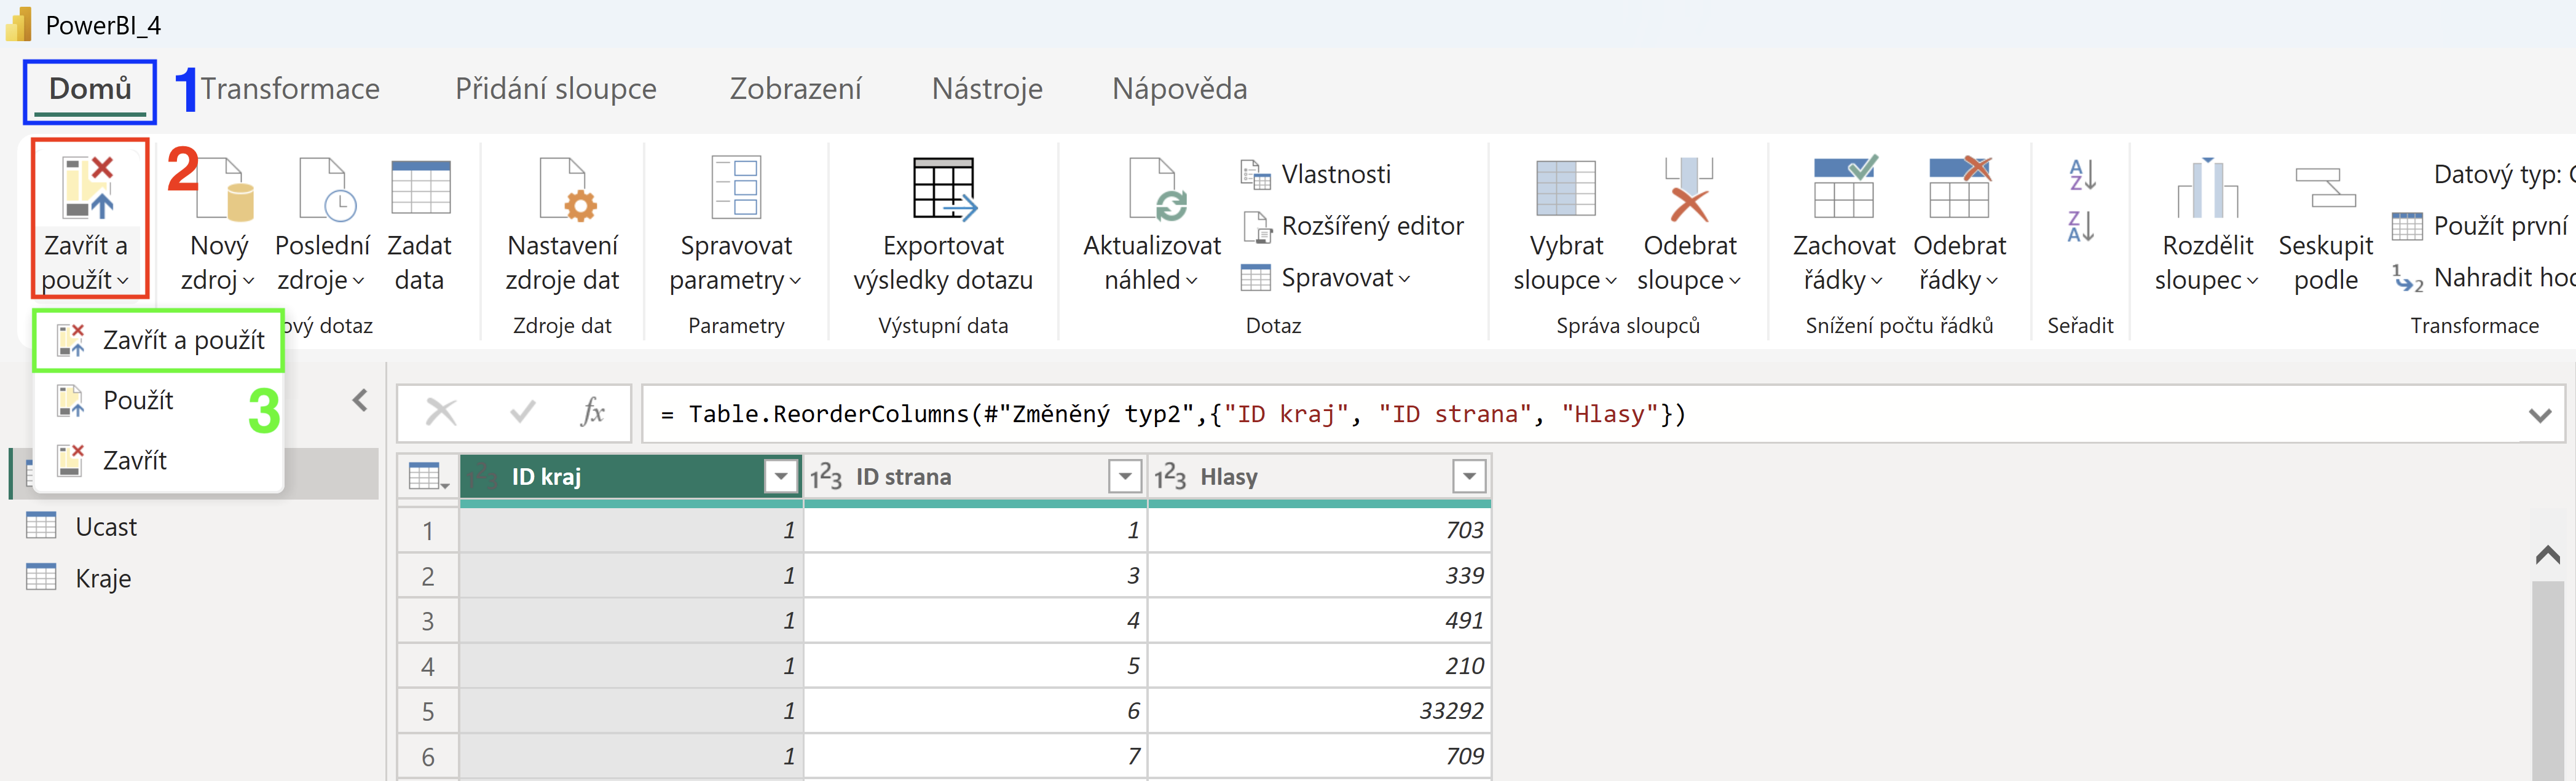Open query Vlastnosti
This screenshot has height=781, width=2576.
(x=1316, y=174)
